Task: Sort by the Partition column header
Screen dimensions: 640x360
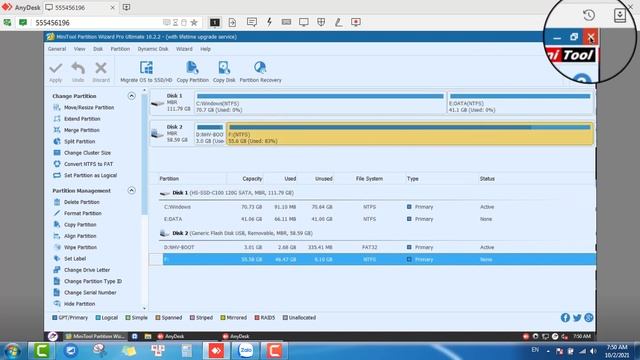Action: pos(169,179)
